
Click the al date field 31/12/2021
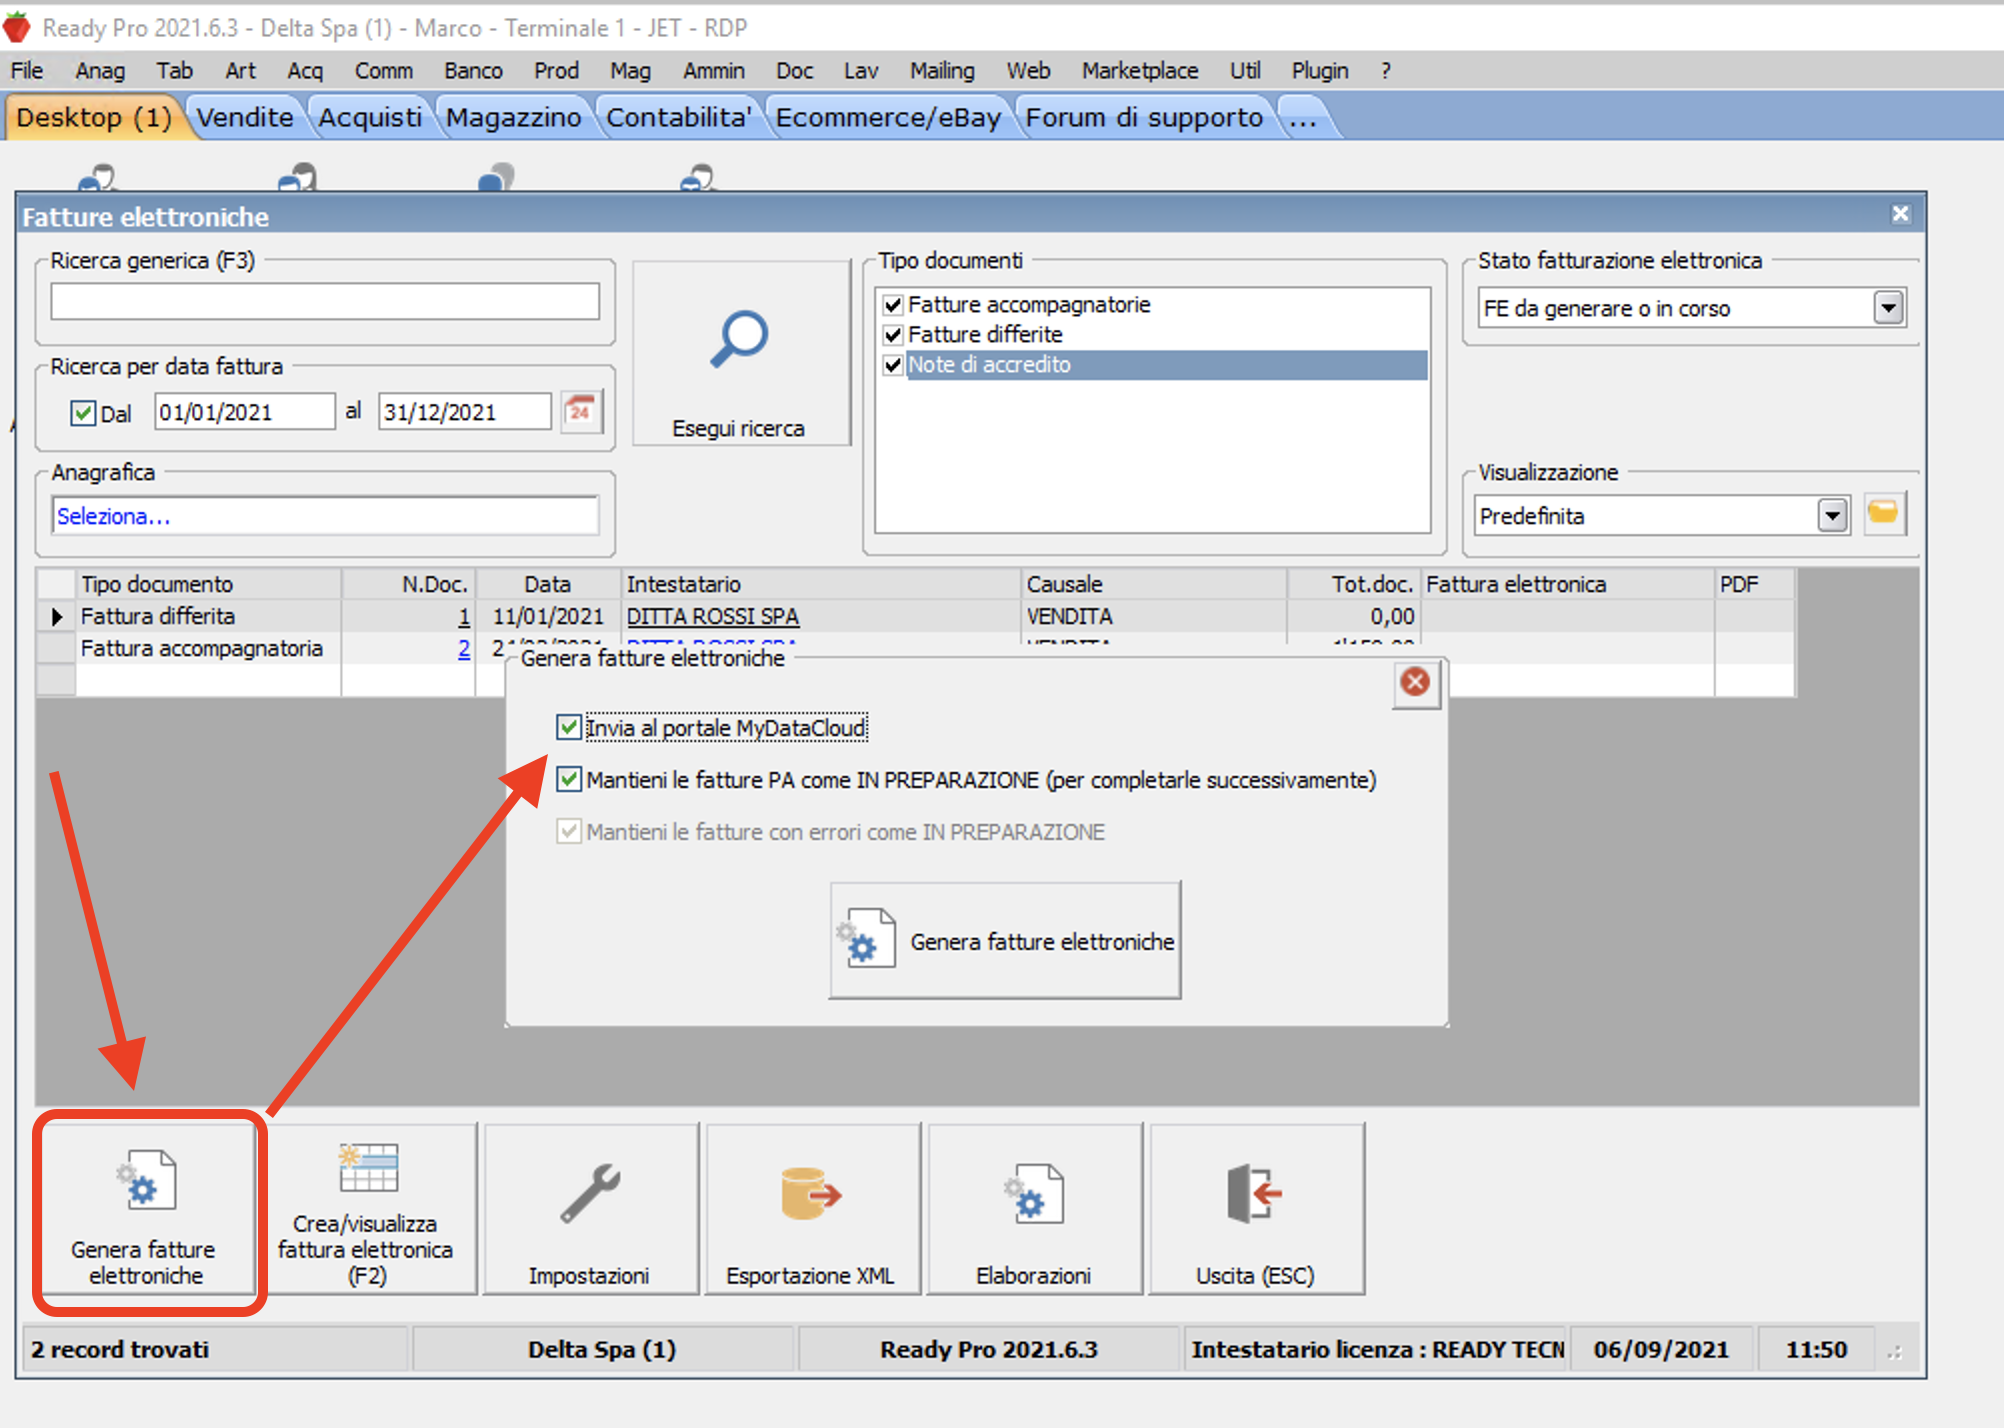464,411
